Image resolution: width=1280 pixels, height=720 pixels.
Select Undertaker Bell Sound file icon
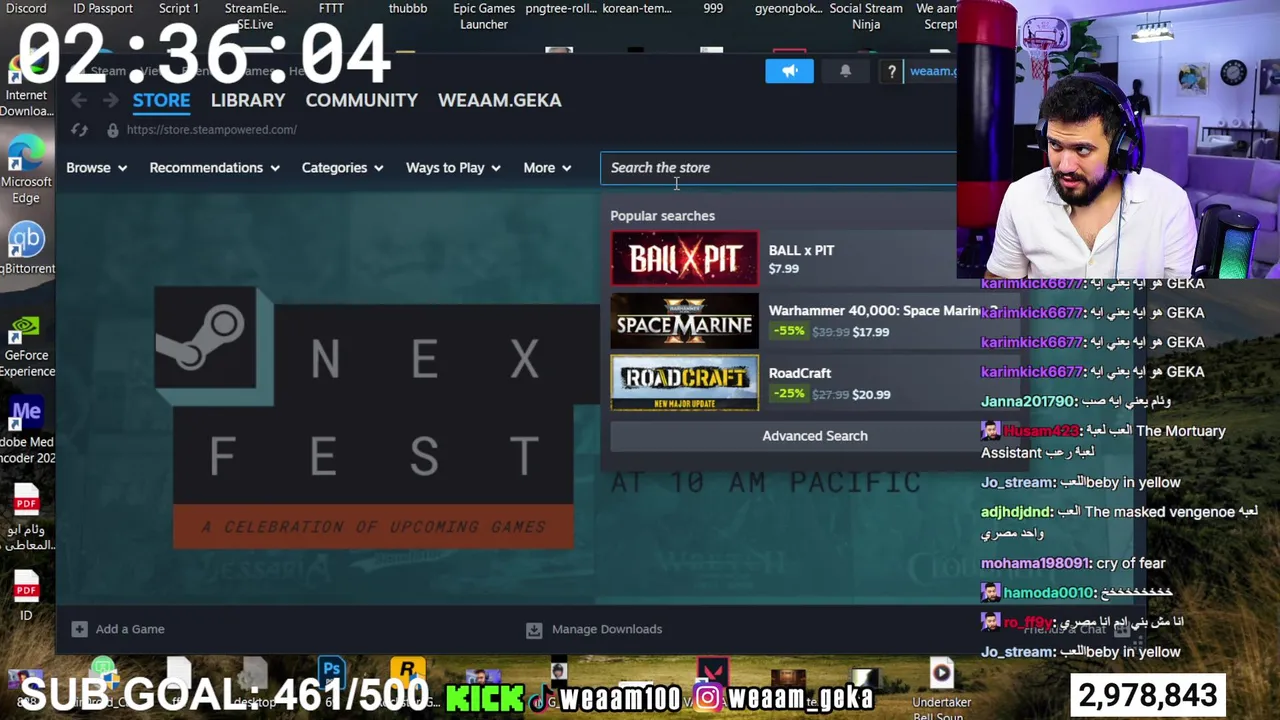(x=941, y=688)
